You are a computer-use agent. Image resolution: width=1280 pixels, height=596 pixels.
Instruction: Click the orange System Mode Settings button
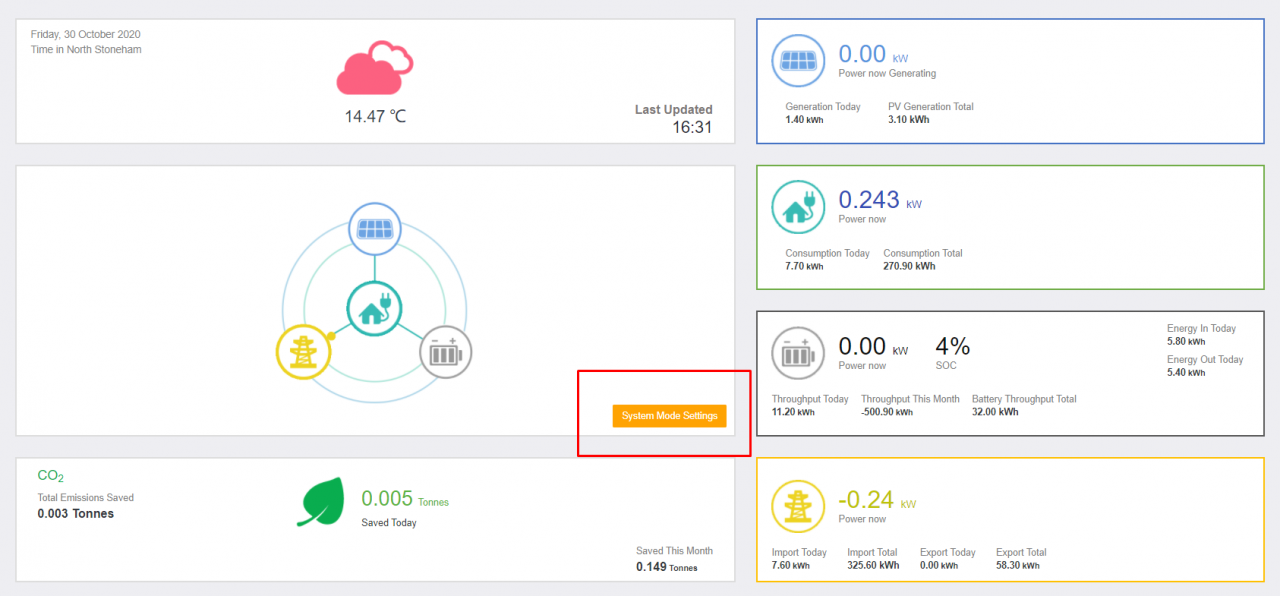pos(669,416)
